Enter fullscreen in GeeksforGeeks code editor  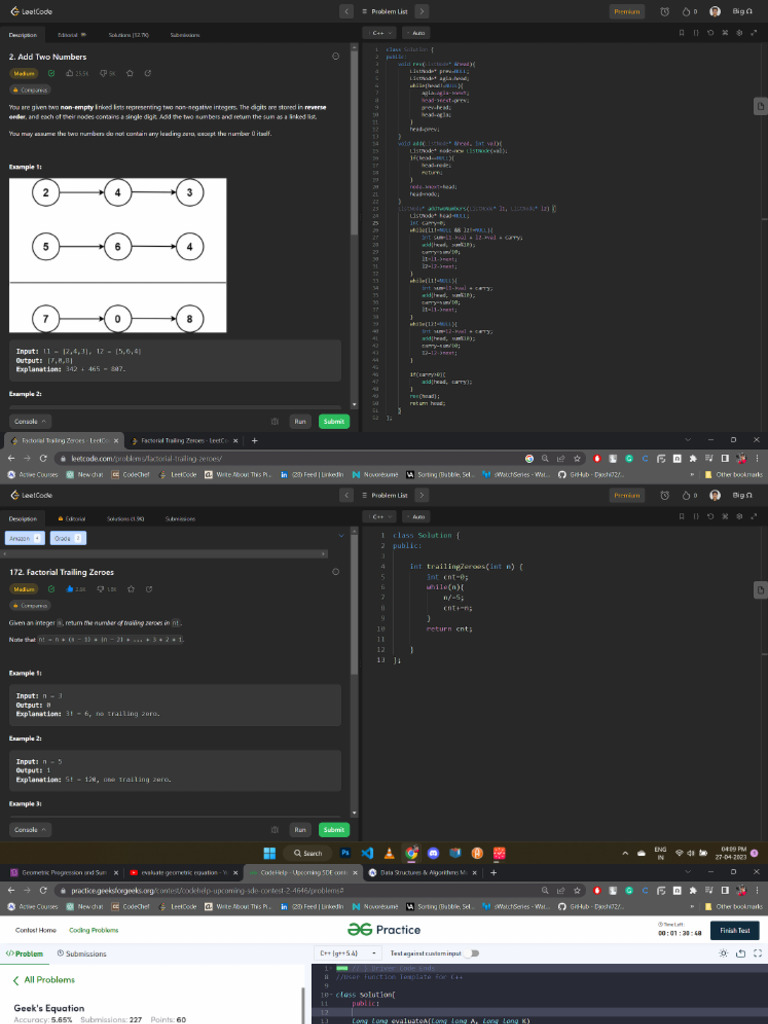758,953
